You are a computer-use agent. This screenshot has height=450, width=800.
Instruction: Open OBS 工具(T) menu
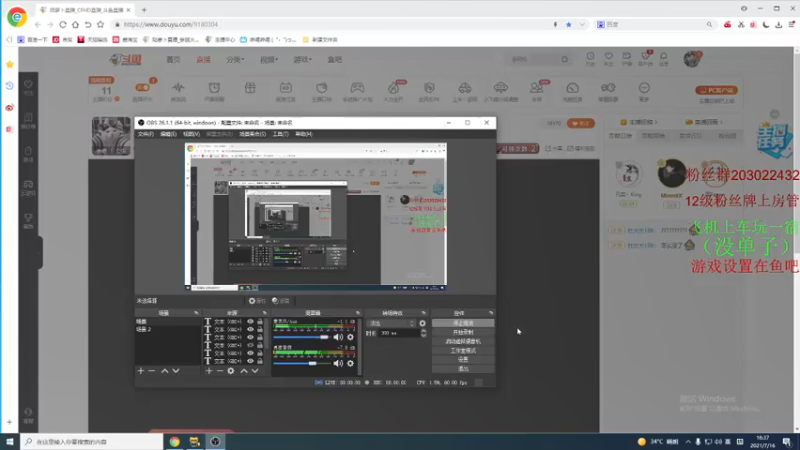[281, 134]
